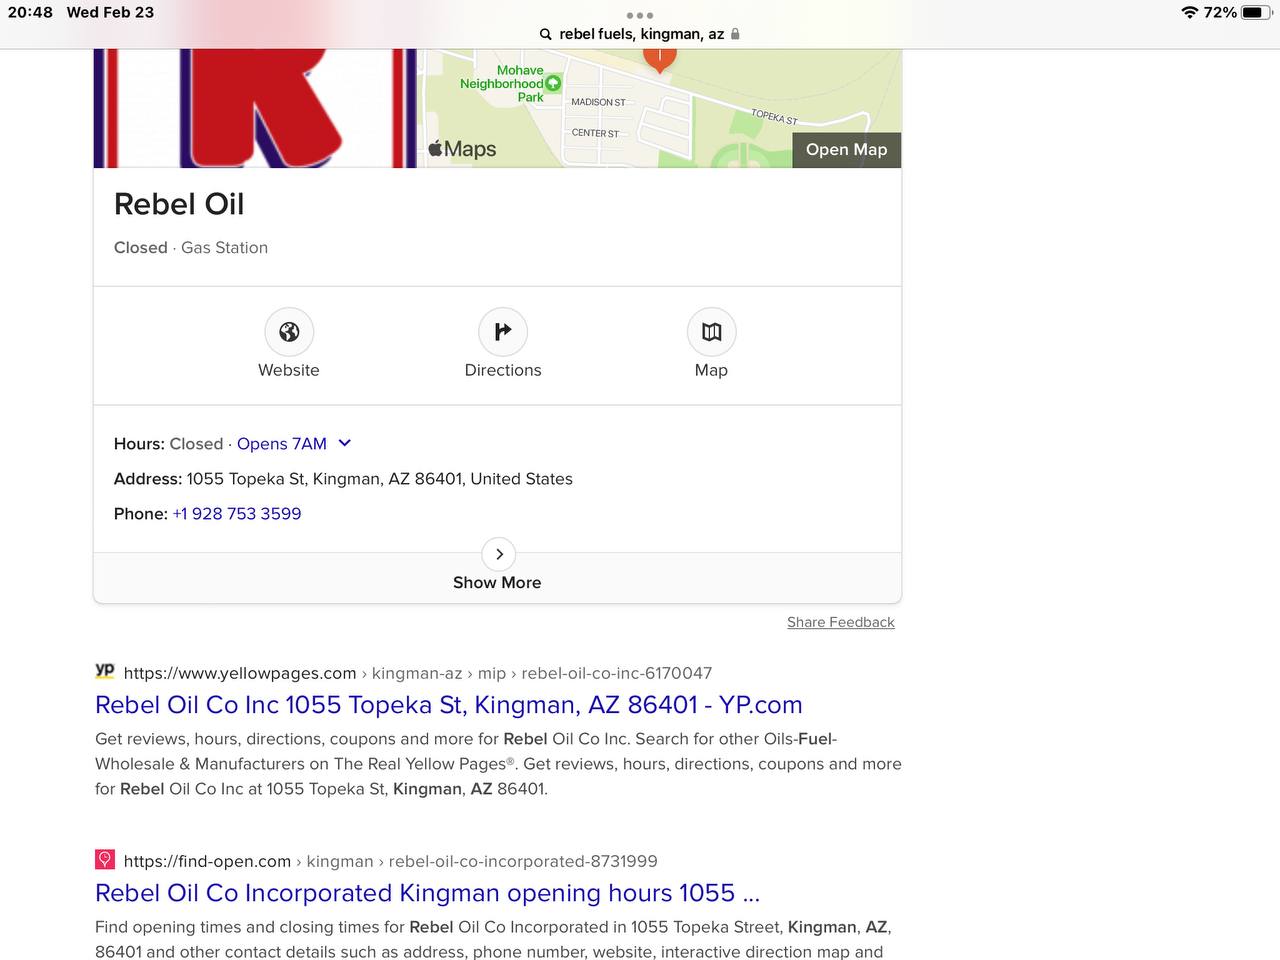Image resolution: width=1280 pixels, height=960 pixels.
Task: Tap the Apple Maps logo on map
Action: (462, 149)
